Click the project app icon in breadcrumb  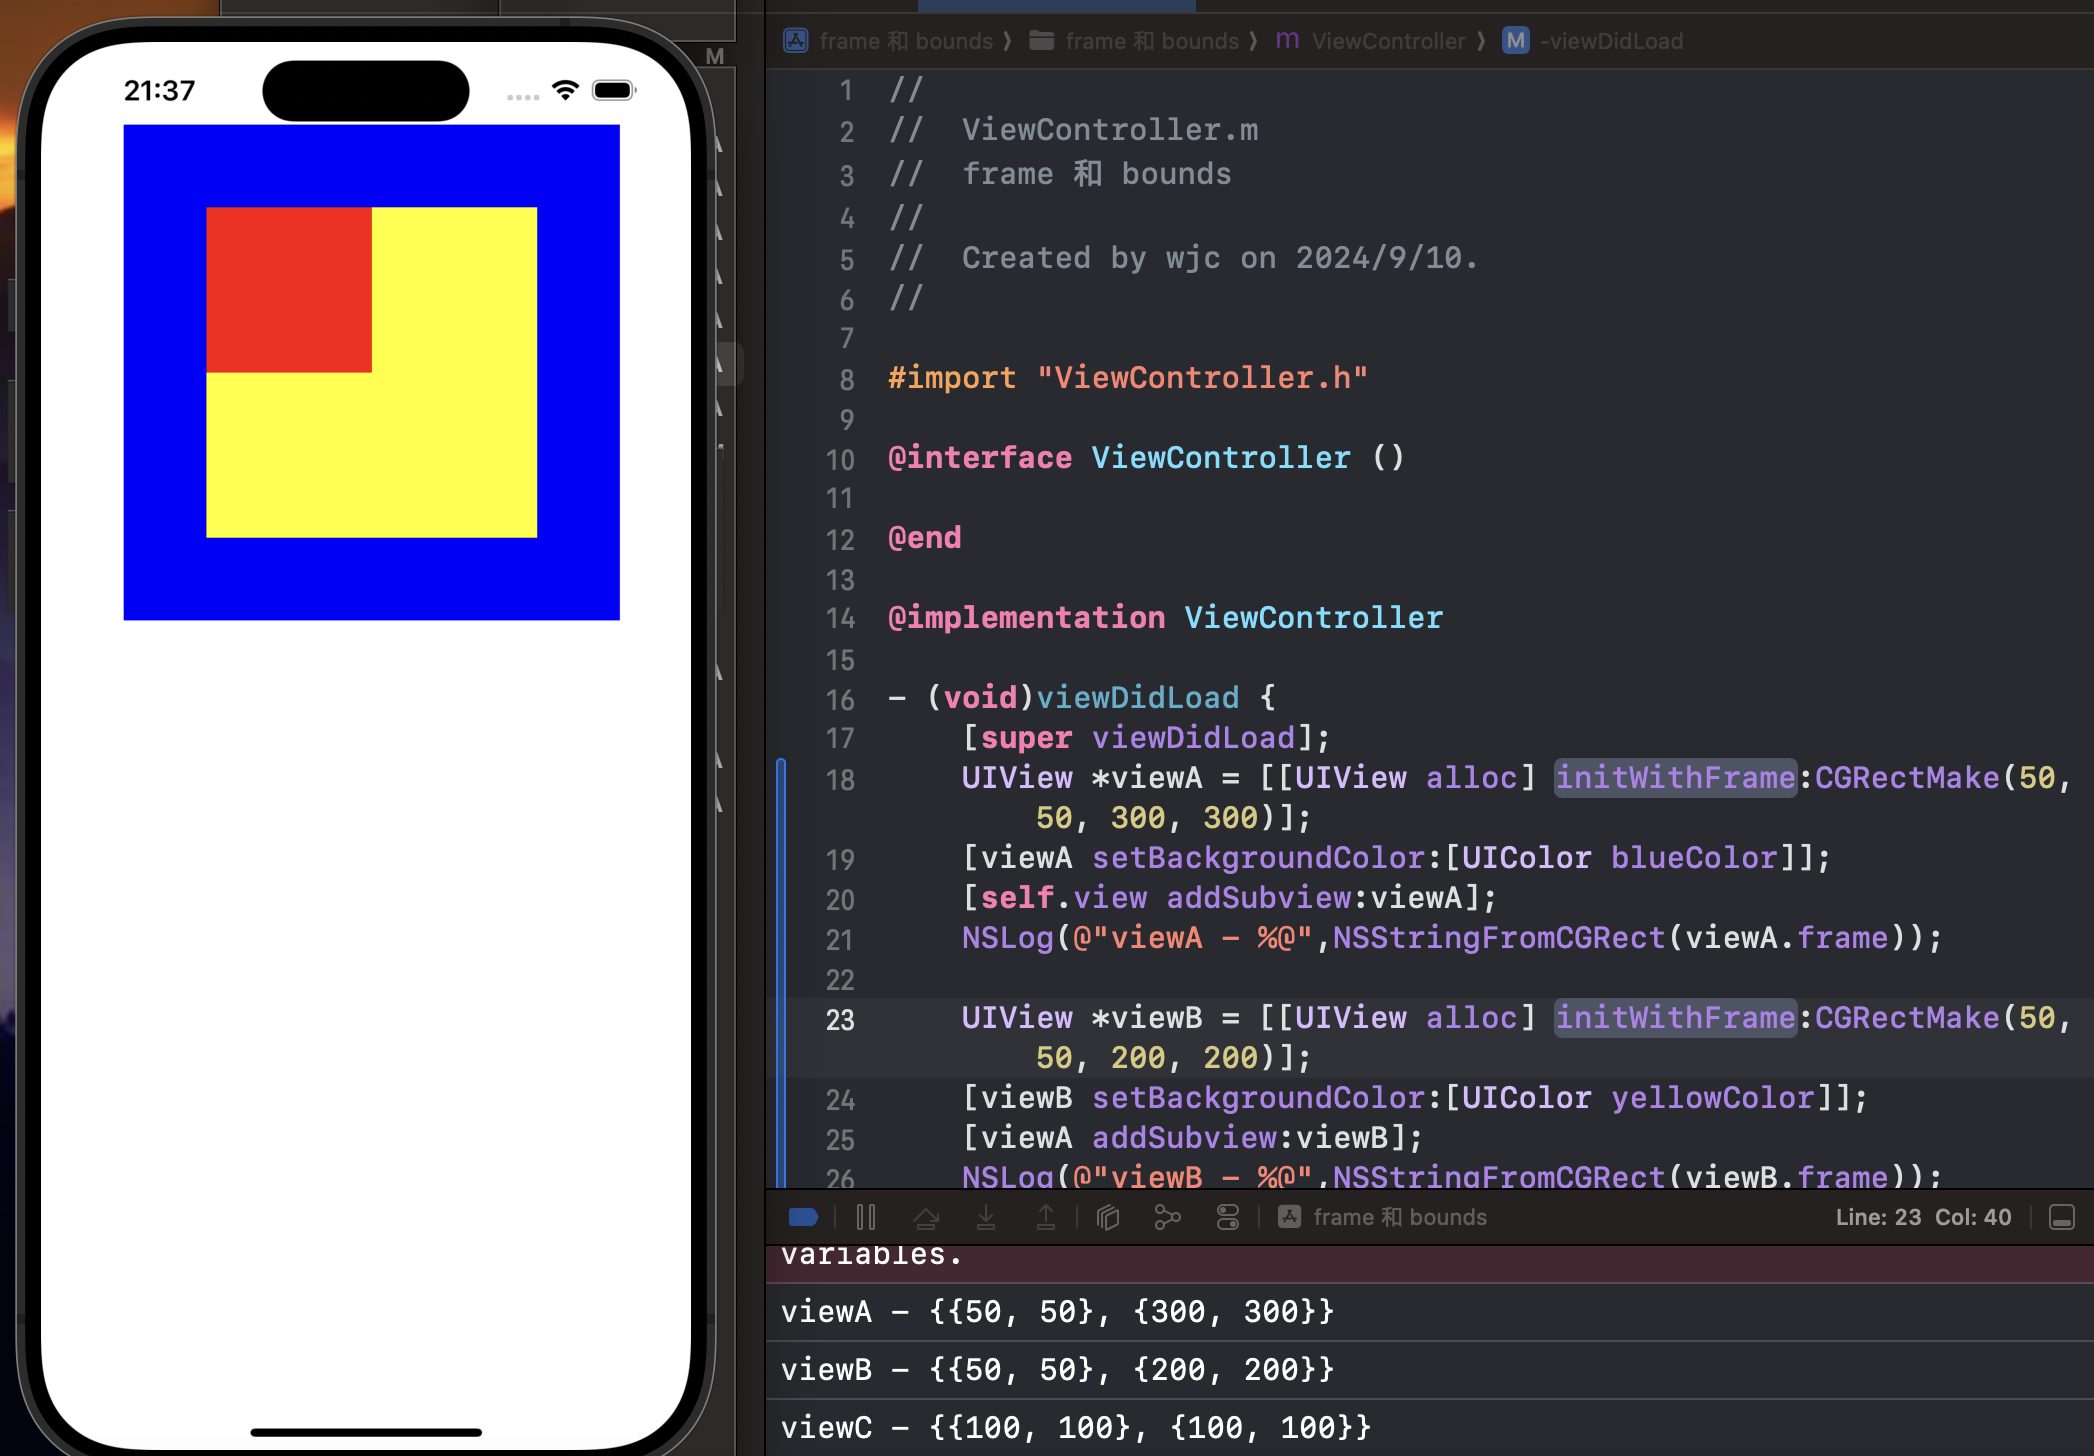(x=796, y=41)
